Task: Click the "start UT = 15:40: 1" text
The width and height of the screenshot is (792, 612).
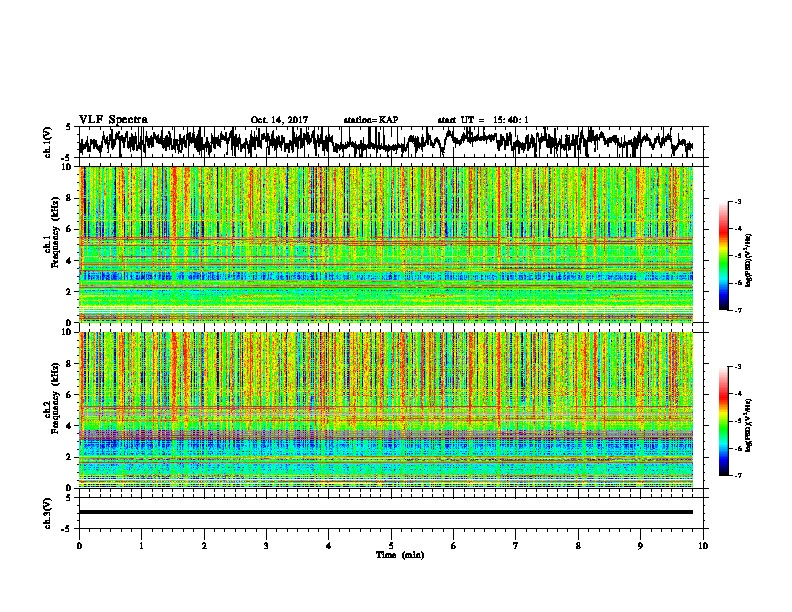Action: coord(483,120)
